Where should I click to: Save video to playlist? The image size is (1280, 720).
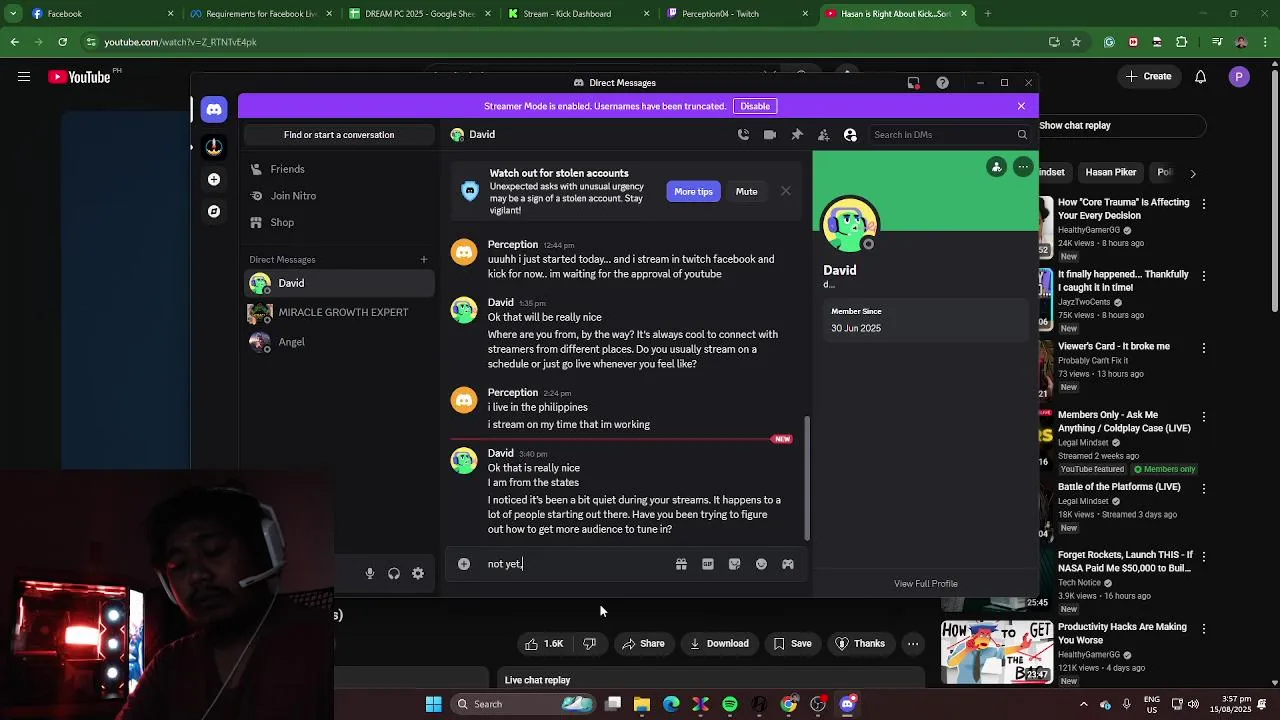792,644
